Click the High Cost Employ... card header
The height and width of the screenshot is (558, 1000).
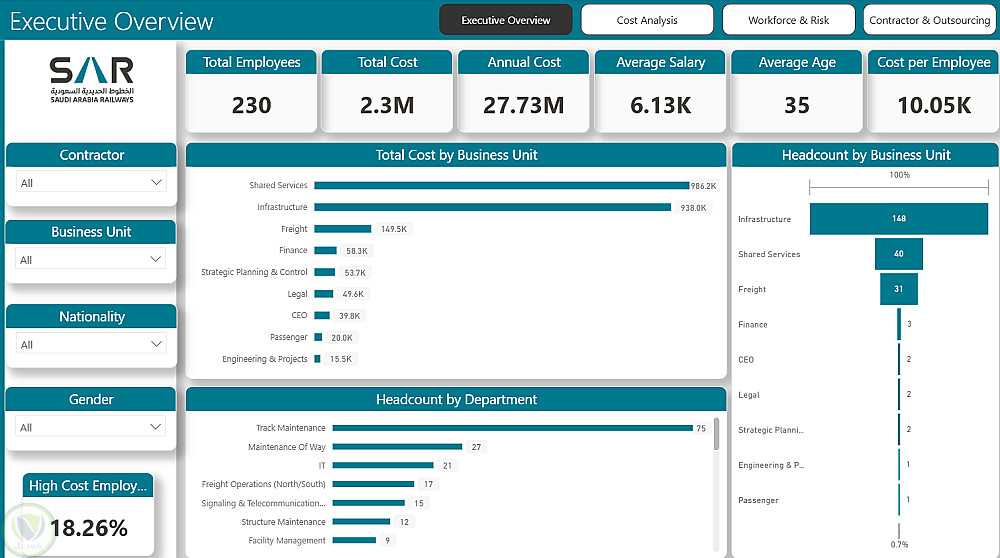[88, 485]
